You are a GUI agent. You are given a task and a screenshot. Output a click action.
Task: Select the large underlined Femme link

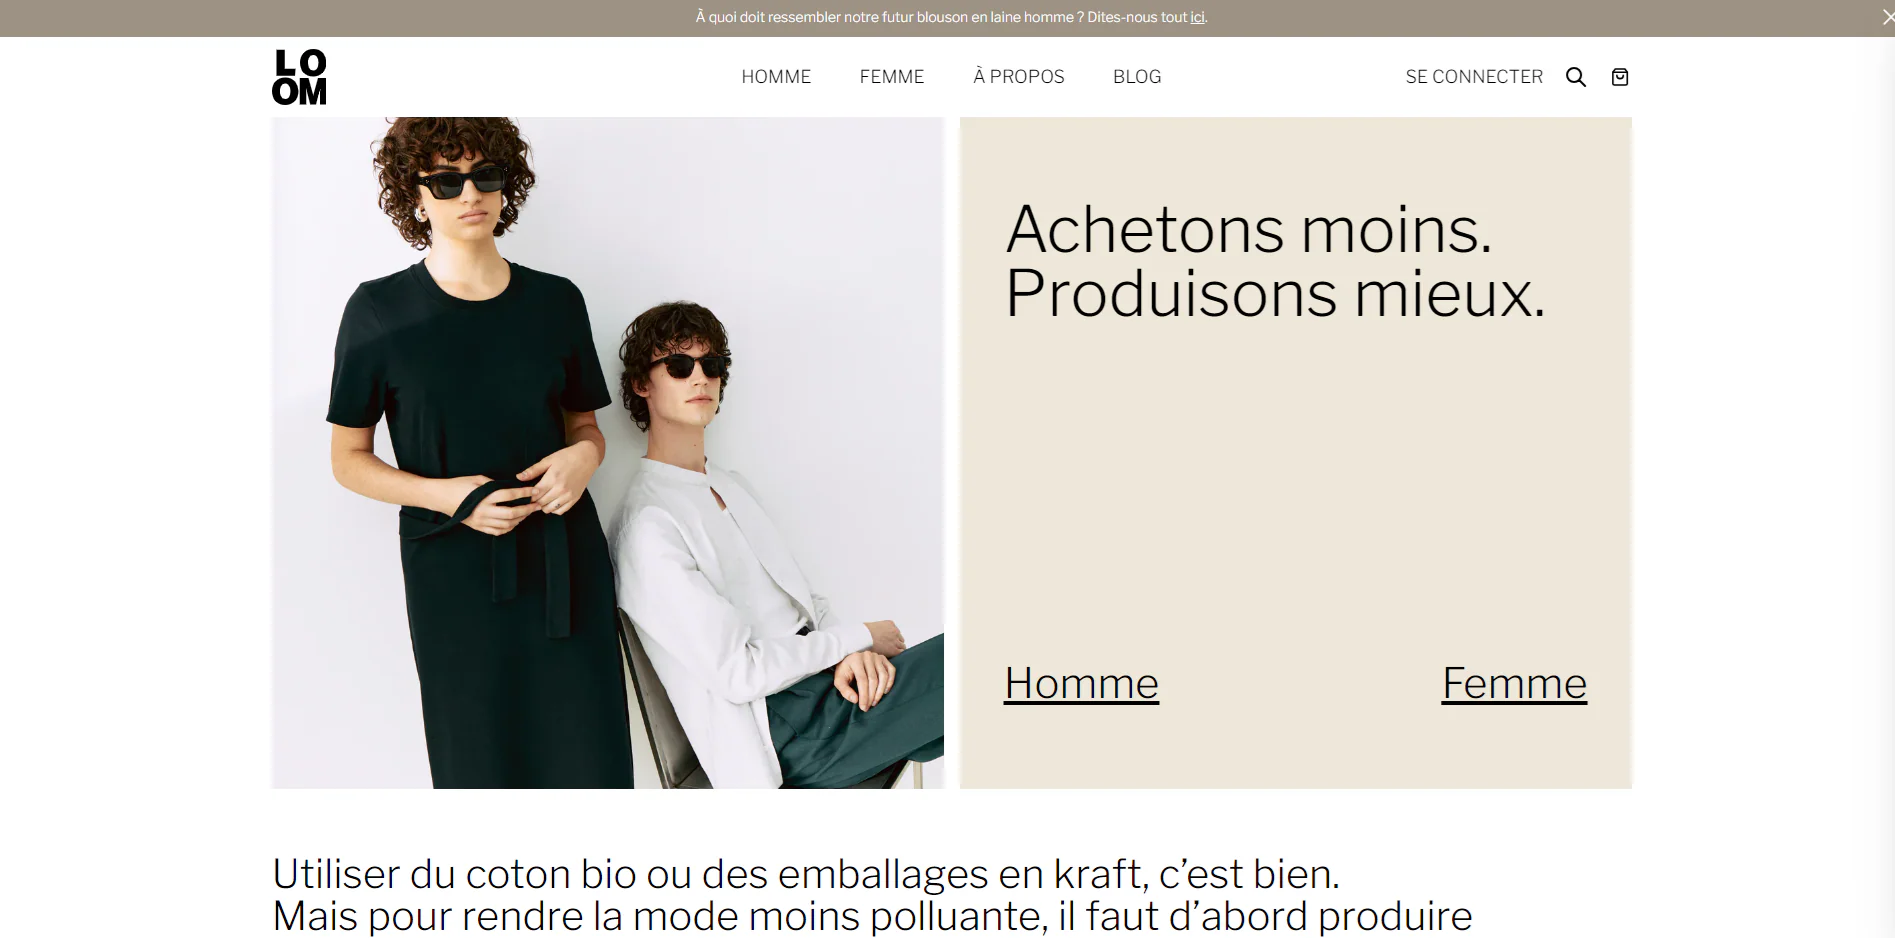point(1514,684)
